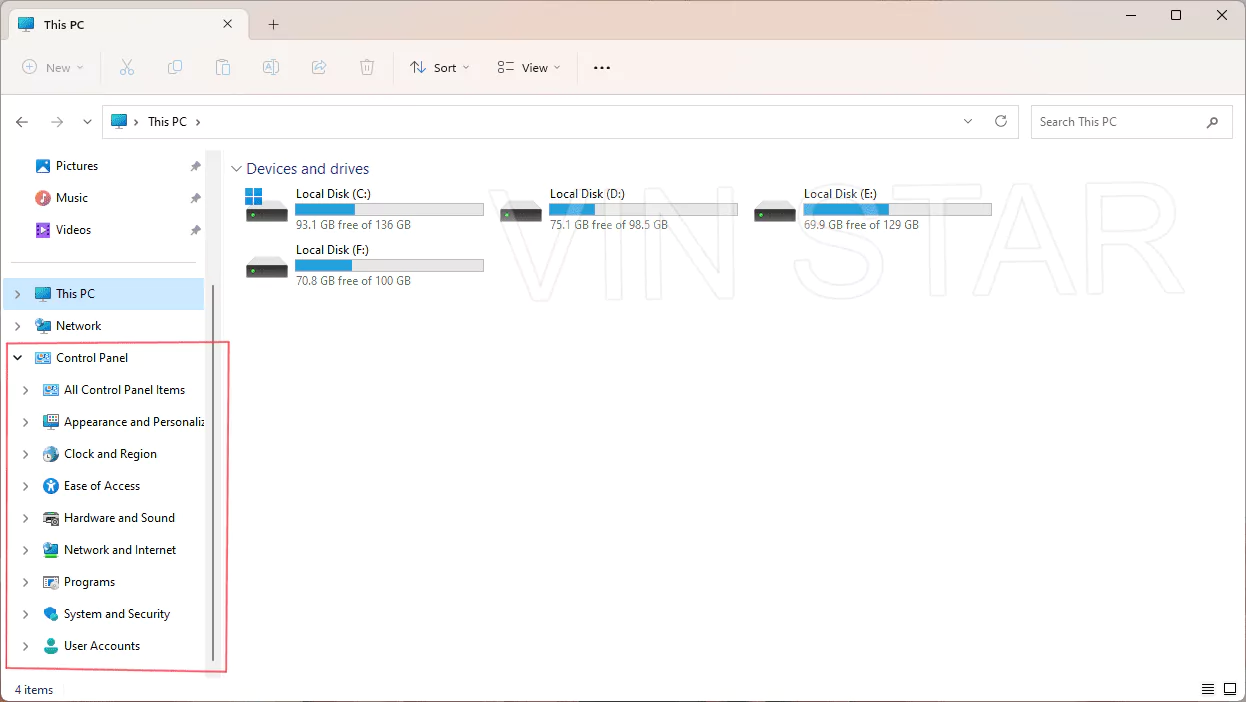The image size is (1246, 702).
Task: Collapse the Devices and drives group
Action: (x=236, y=169)
